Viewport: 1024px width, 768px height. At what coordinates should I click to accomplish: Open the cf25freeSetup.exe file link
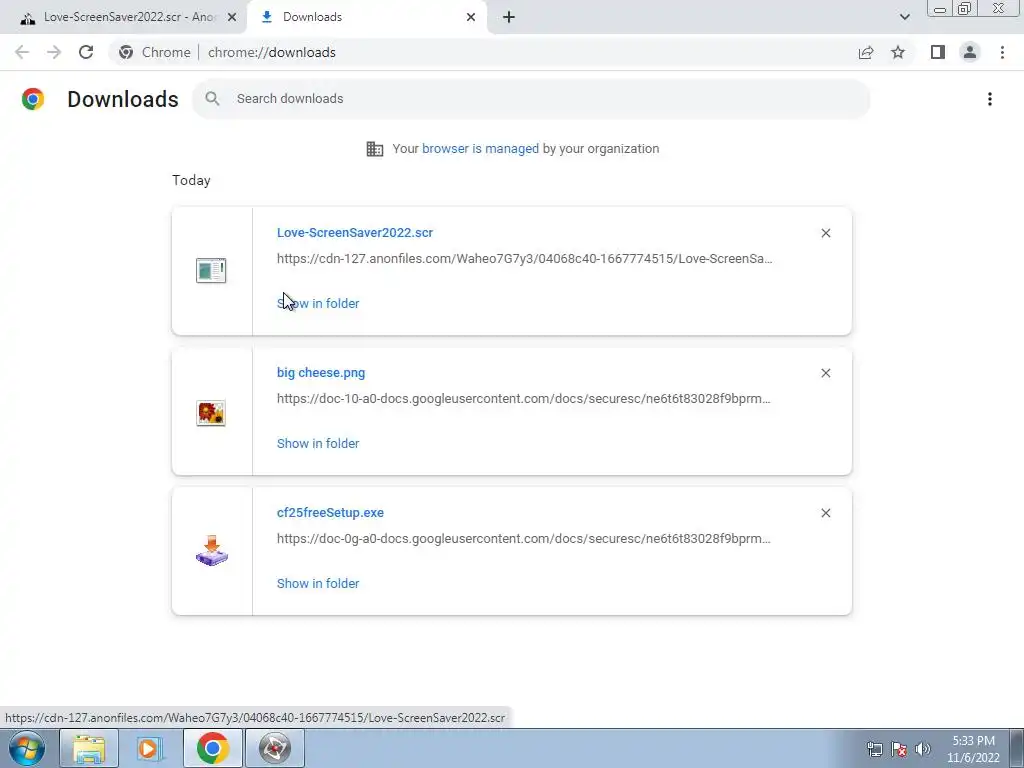pos(330,512)
